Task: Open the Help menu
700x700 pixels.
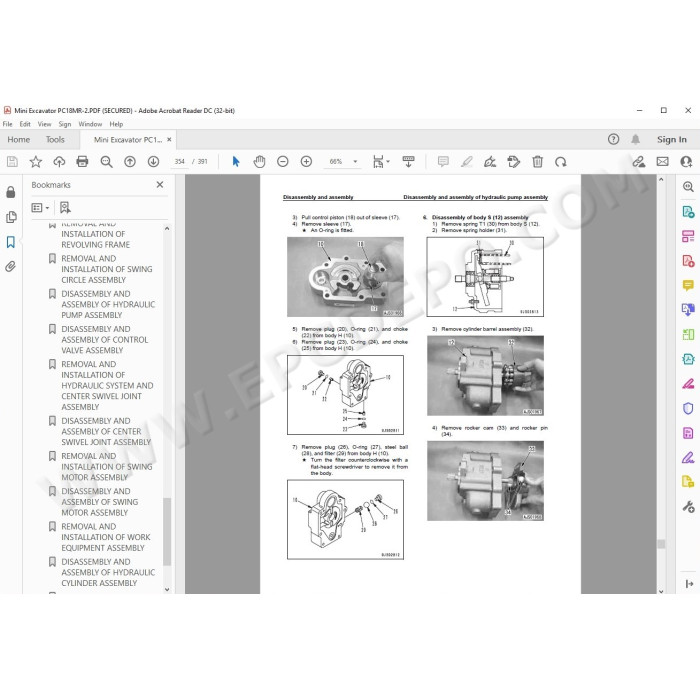Action: click(116, 124)
